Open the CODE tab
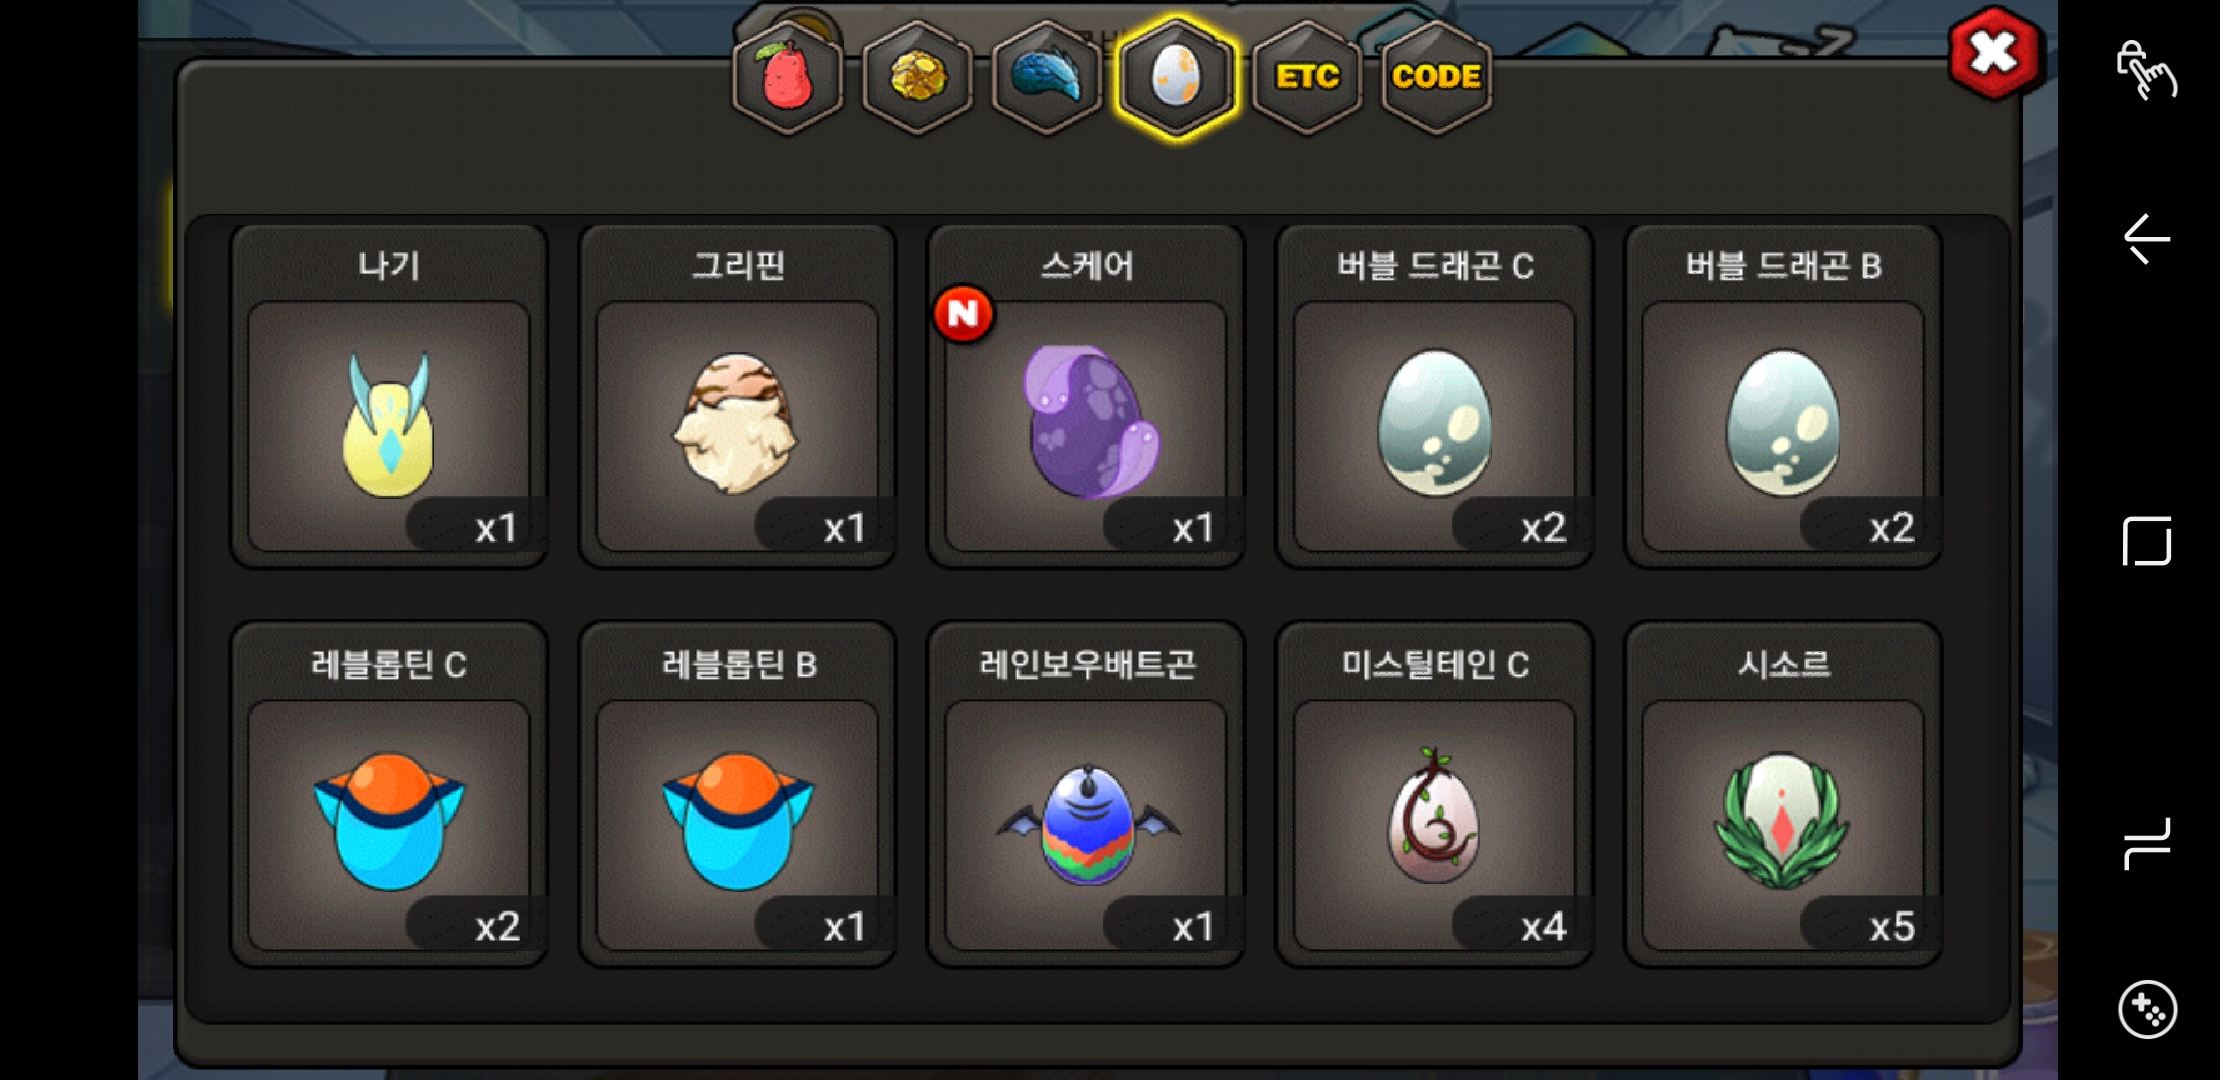 pyautogui.click(x=1436, y=77)
